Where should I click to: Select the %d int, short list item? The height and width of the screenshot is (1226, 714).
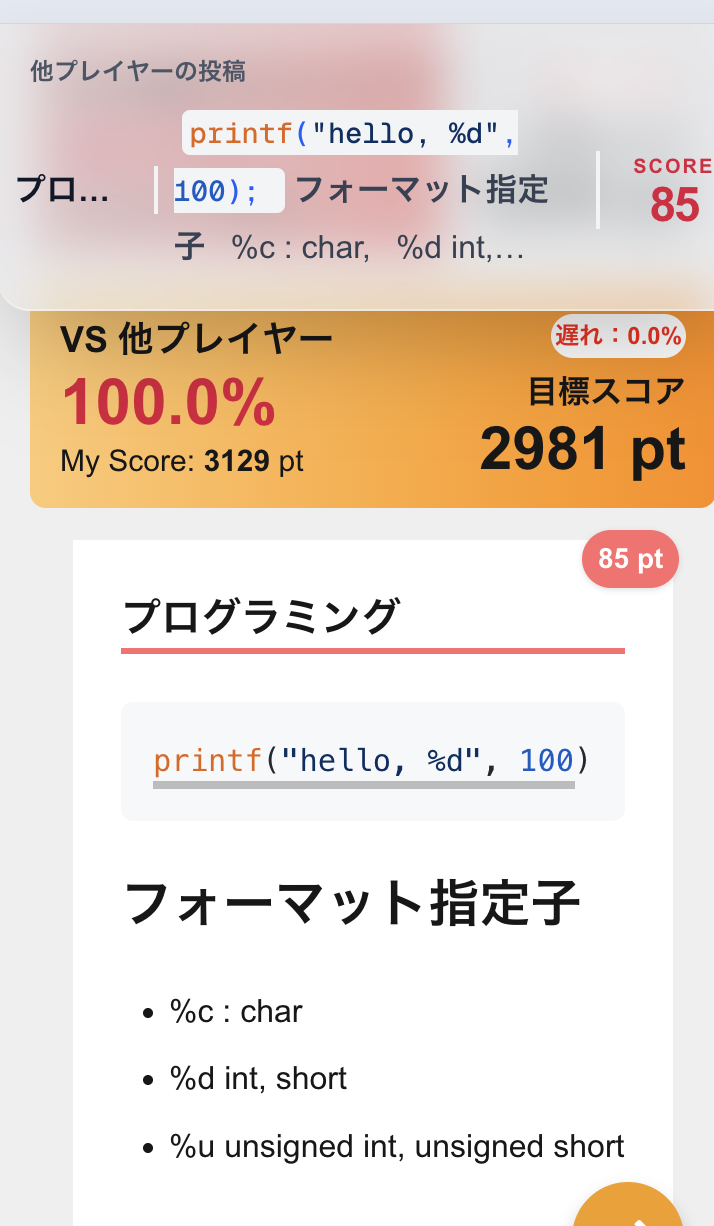click(x=258, y=1078)
